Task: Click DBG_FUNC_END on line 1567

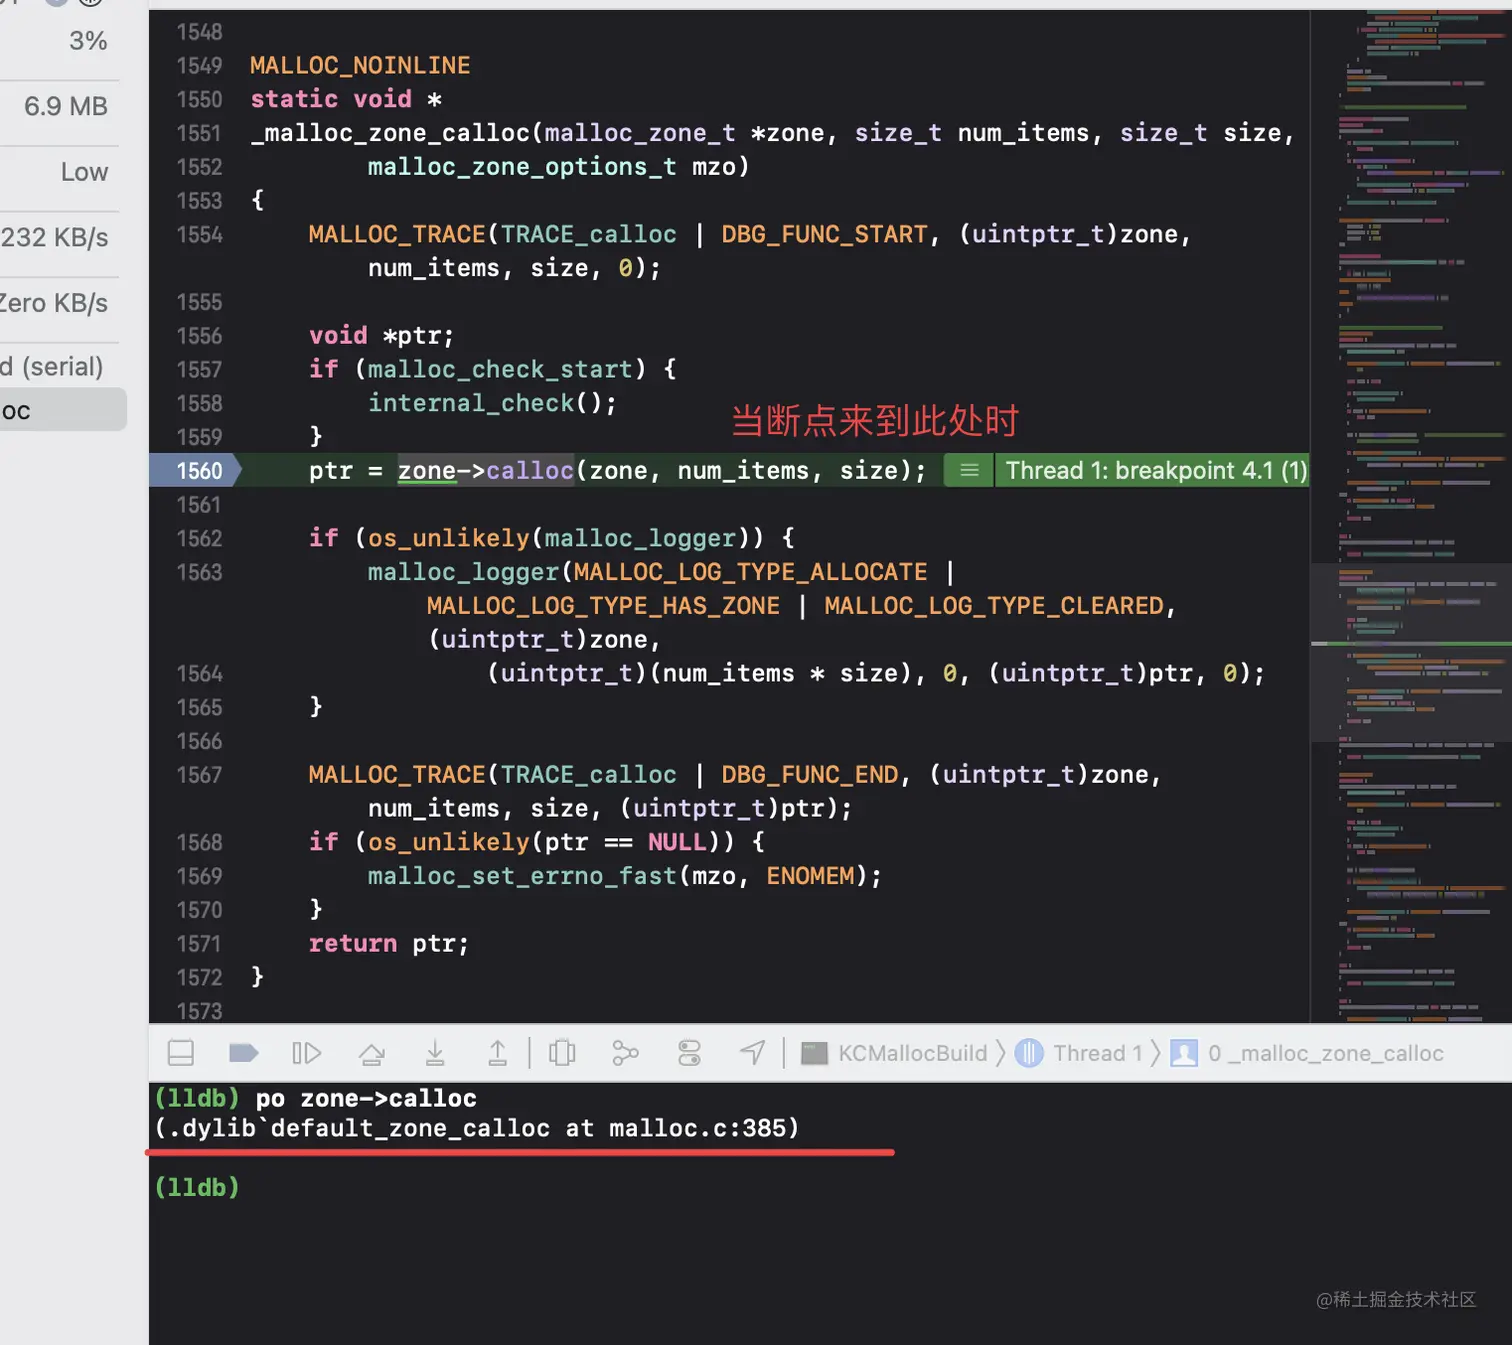Action: [809, 775]
